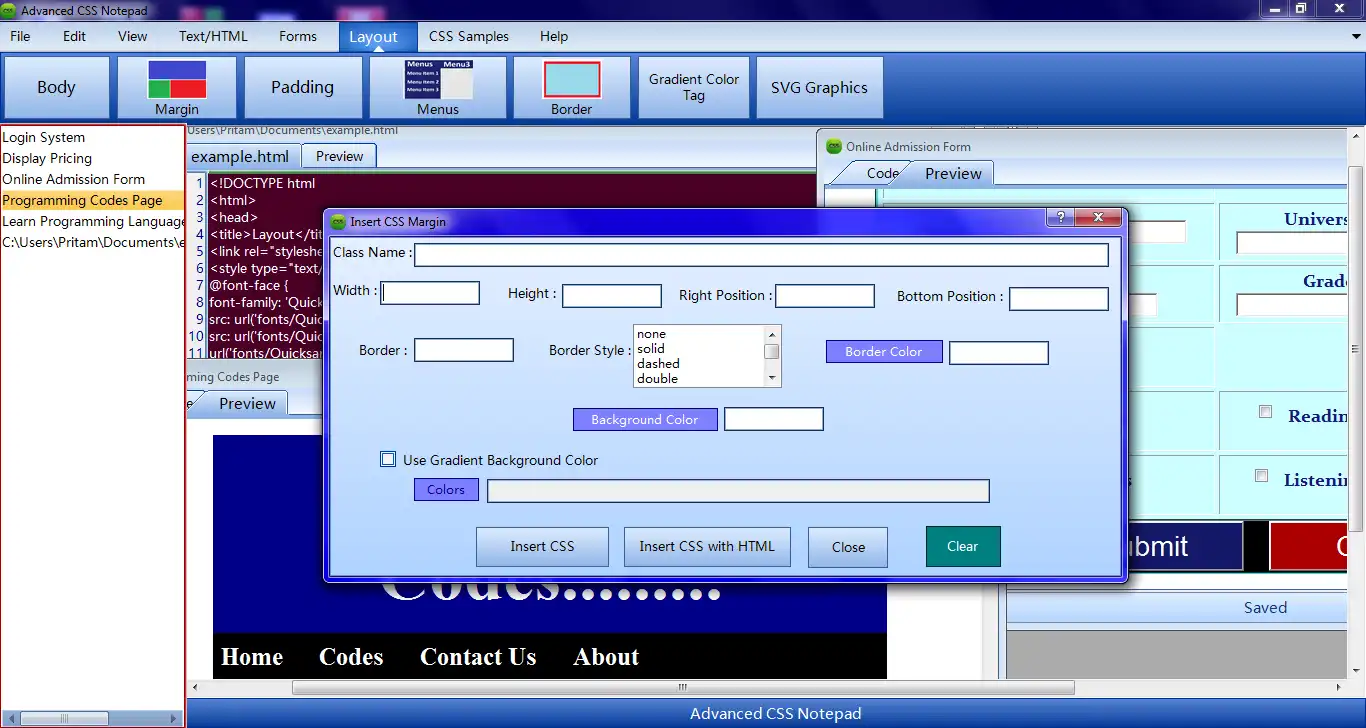Click the Insert CSS button
The height and width of the screenshot is (728, 1366).
click(x=542, y=547)
